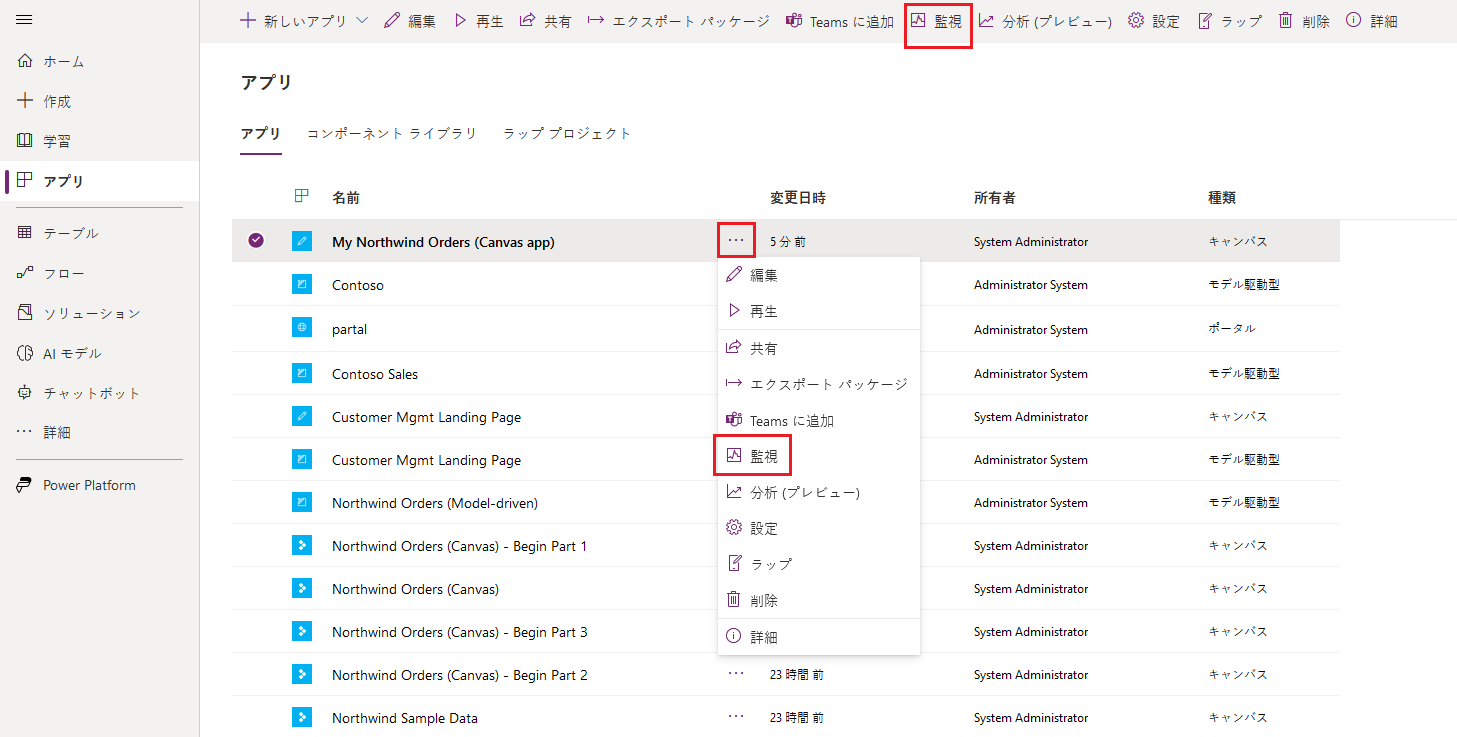Click 分析 (プレビュー) in top toolbar
1457x737 pixels.
click(1046, 21)
